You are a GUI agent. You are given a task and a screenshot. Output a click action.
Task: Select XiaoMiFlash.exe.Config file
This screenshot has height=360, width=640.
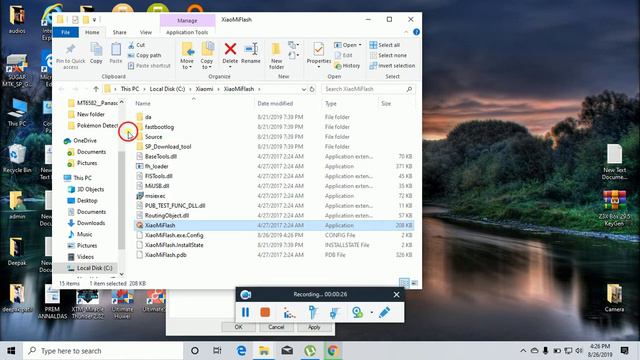click(x=174, y=235)
